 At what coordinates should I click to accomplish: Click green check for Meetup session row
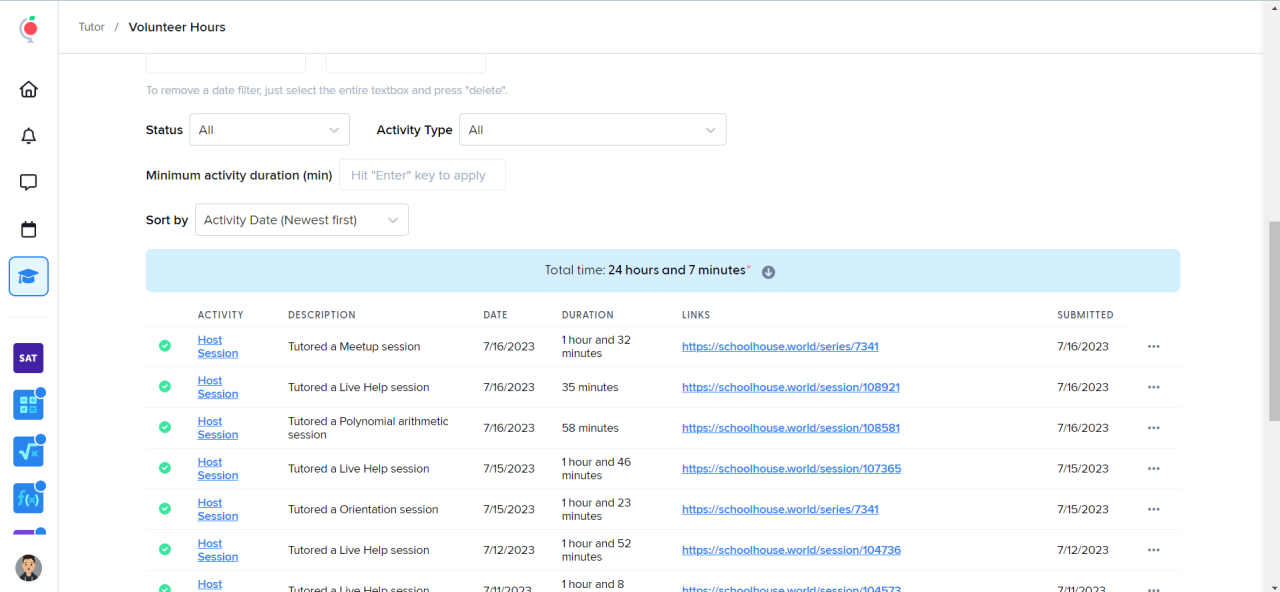click(165, 346)
